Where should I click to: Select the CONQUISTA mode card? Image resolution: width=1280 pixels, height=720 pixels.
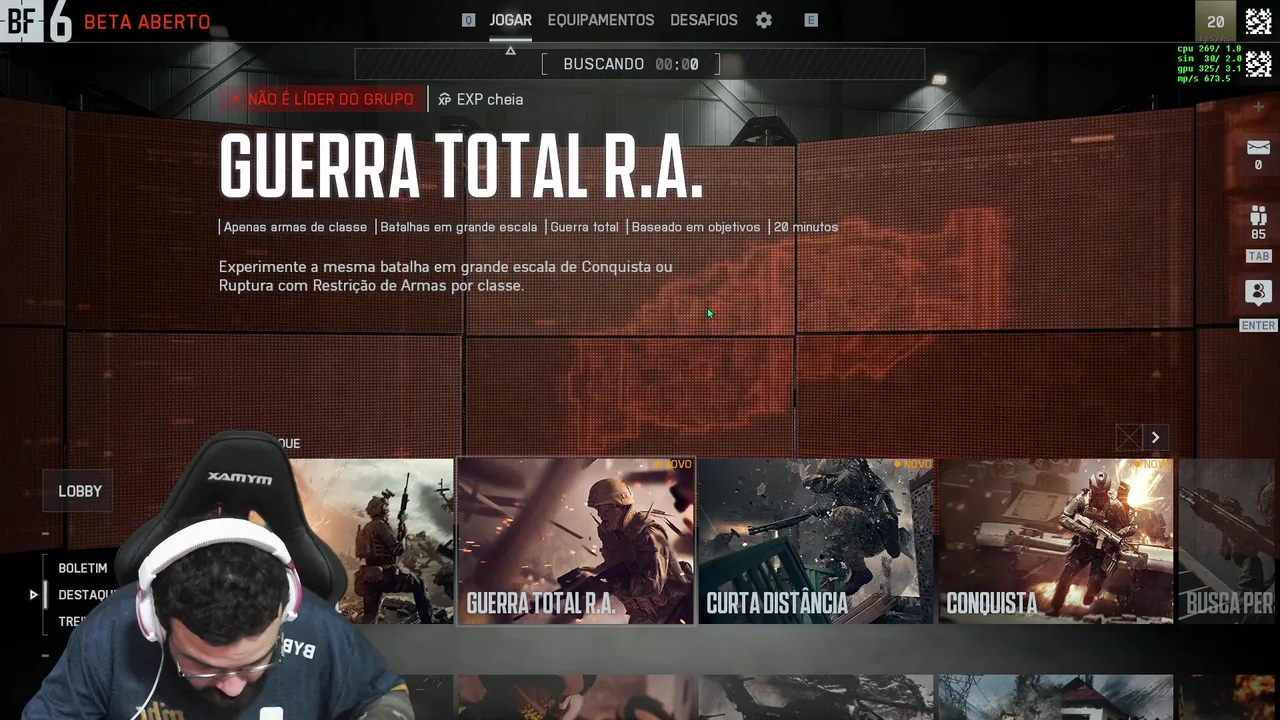click(1056, 541)
